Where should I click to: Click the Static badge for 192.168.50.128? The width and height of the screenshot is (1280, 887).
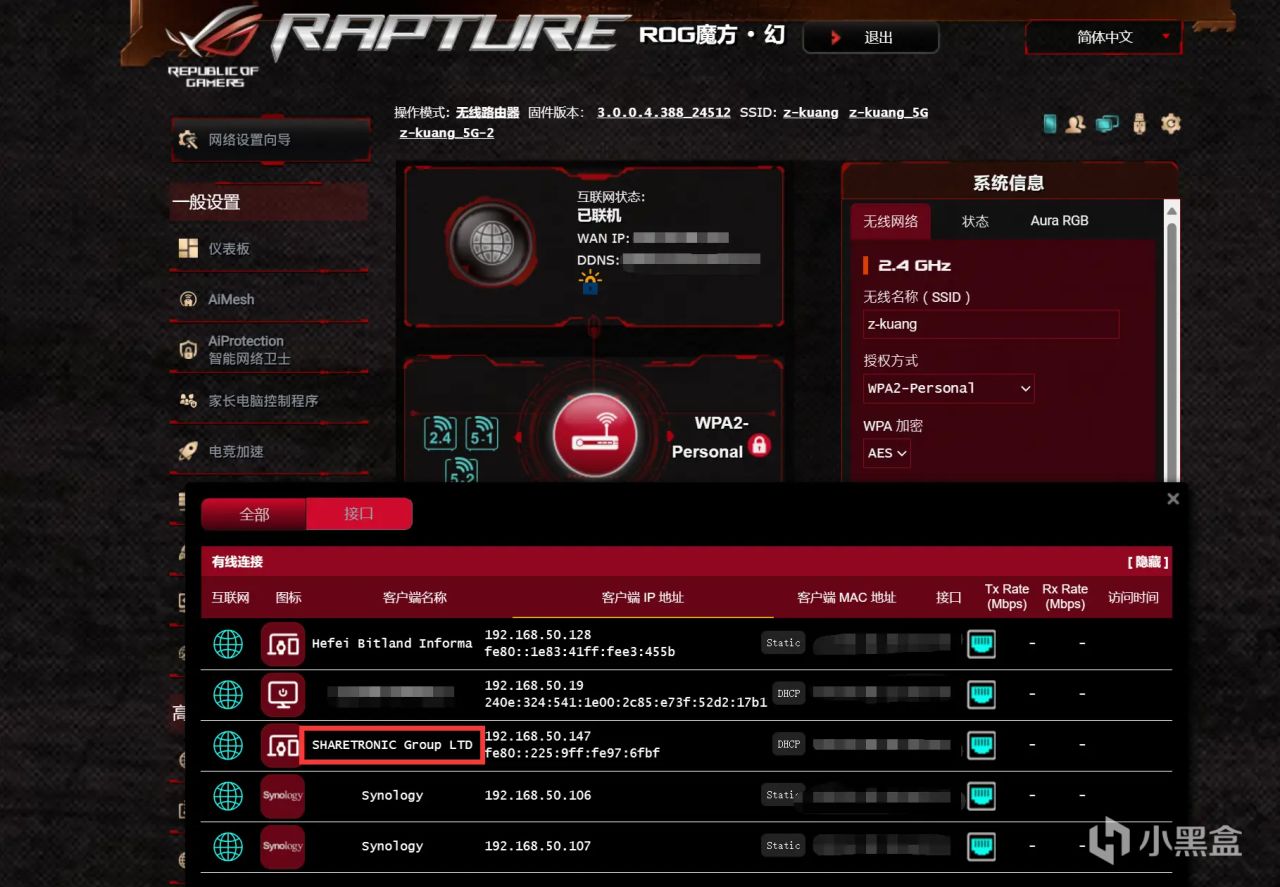click(783, 643)
